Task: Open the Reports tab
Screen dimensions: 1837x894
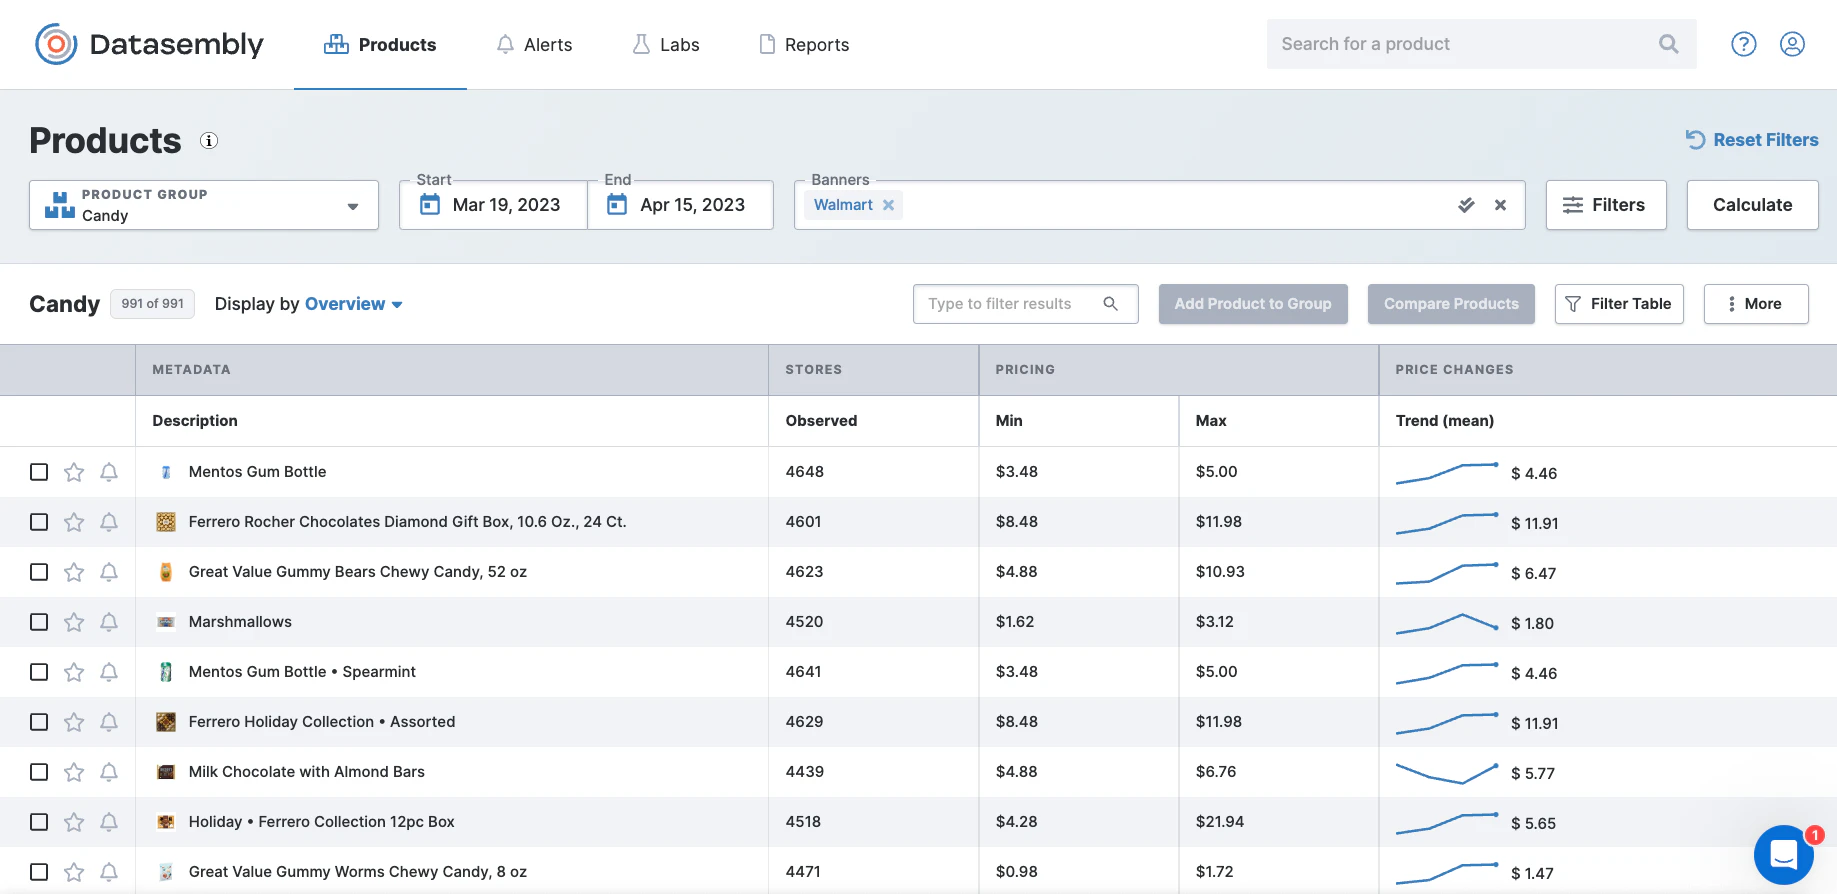Action: 804,45
